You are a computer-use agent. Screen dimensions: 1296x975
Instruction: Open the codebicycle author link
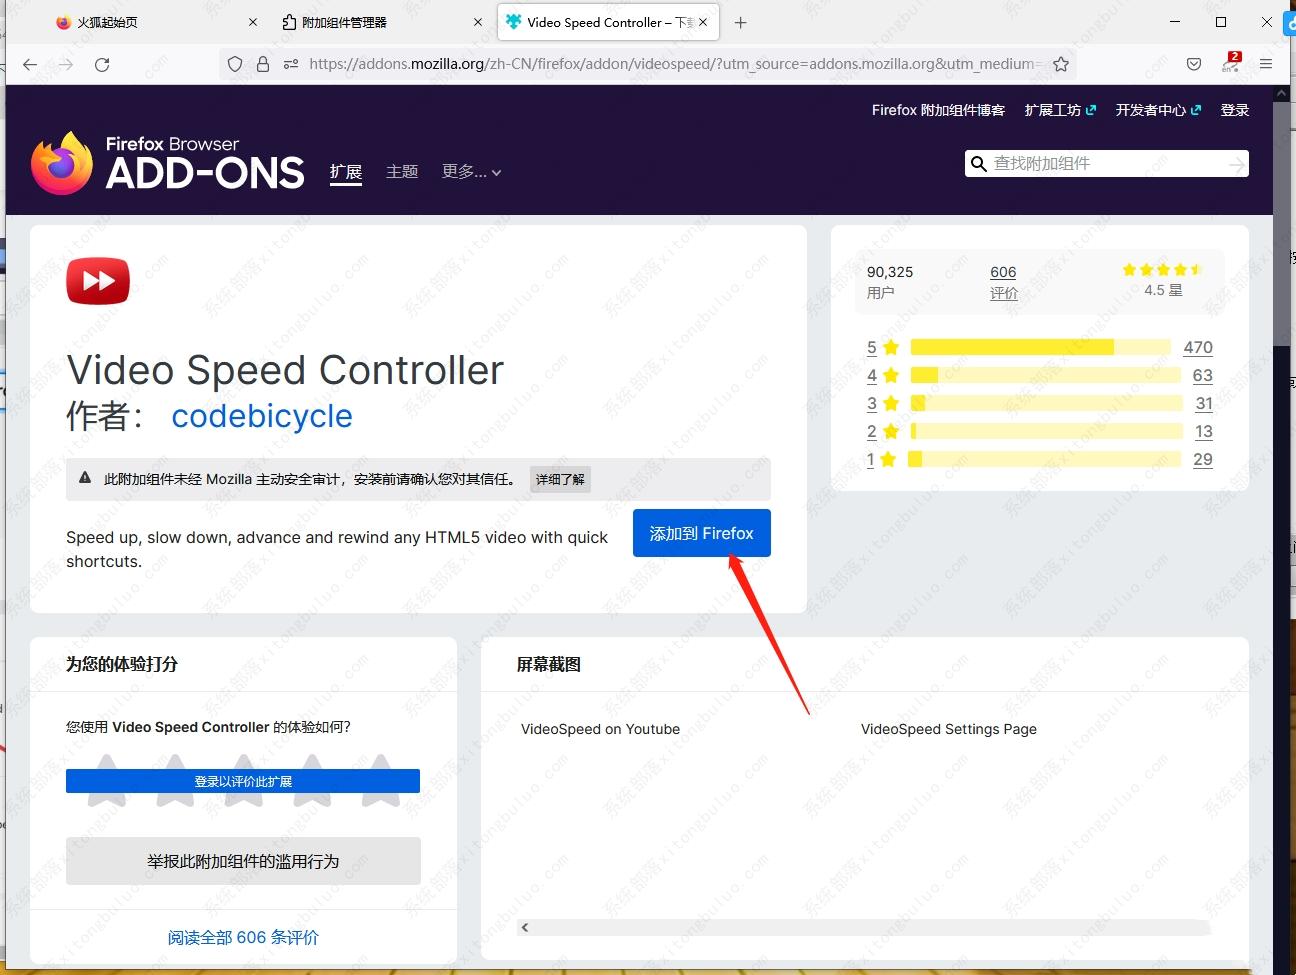pyautogui.click(x=262, y=416)
